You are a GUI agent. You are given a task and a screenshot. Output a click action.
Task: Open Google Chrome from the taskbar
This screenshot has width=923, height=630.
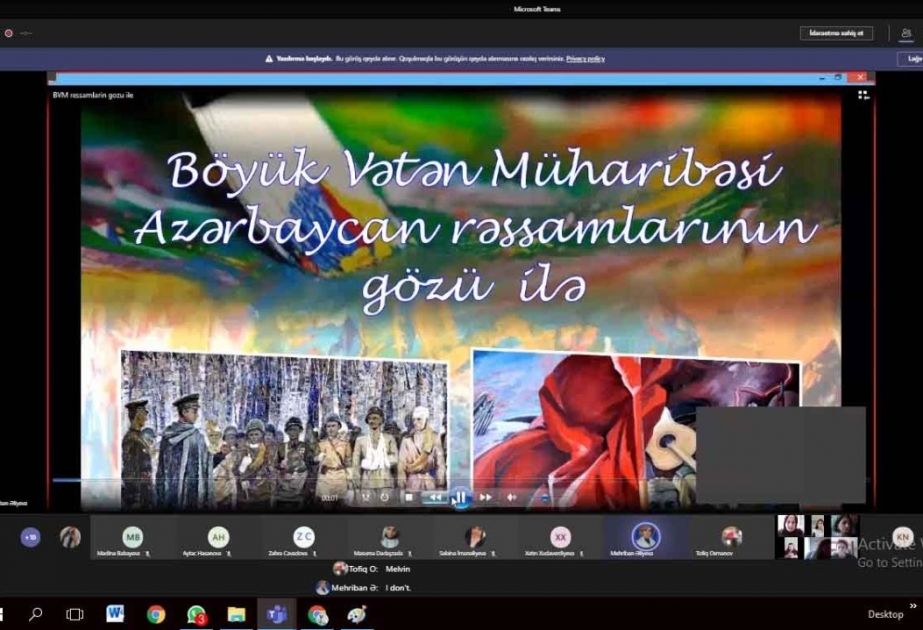click(x=156, y=615)
